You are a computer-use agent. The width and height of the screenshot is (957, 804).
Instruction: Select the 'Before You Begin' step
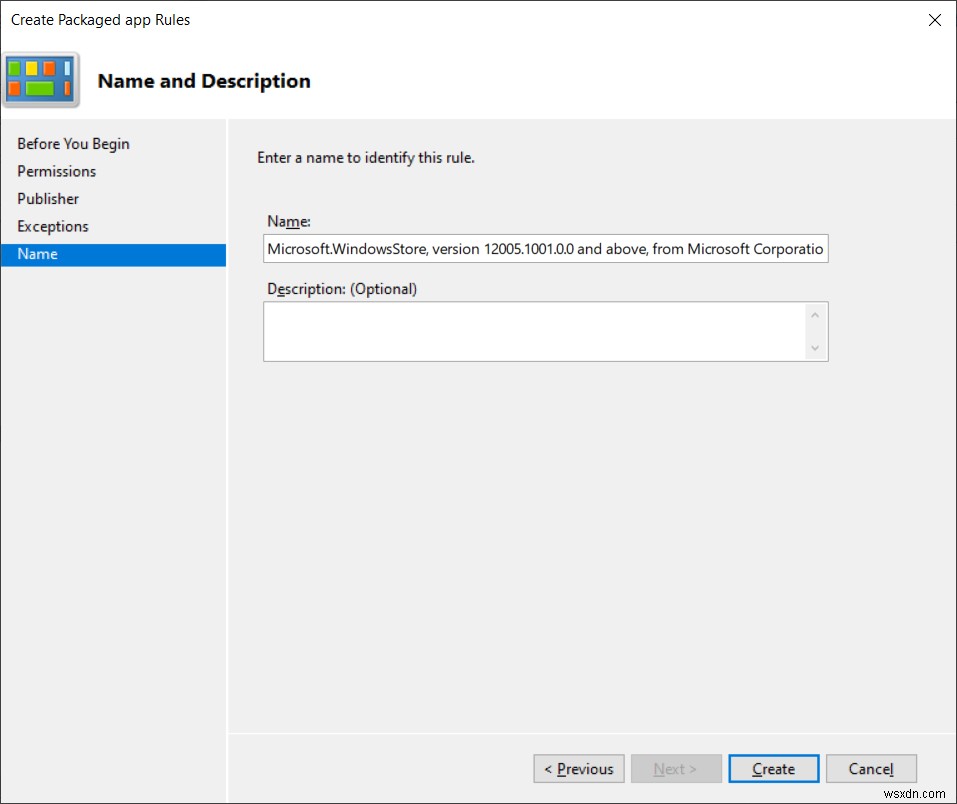tap(73, 143)
